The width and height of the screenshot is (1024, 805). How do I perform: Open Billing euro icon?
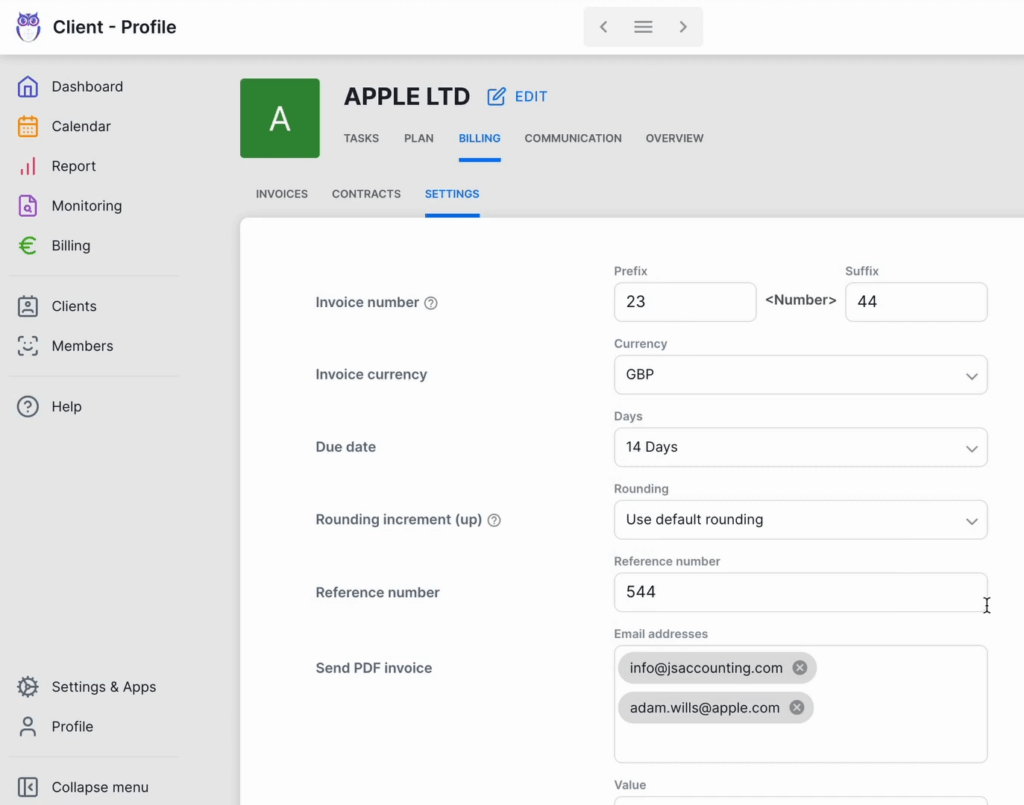(x=28, y=246)
